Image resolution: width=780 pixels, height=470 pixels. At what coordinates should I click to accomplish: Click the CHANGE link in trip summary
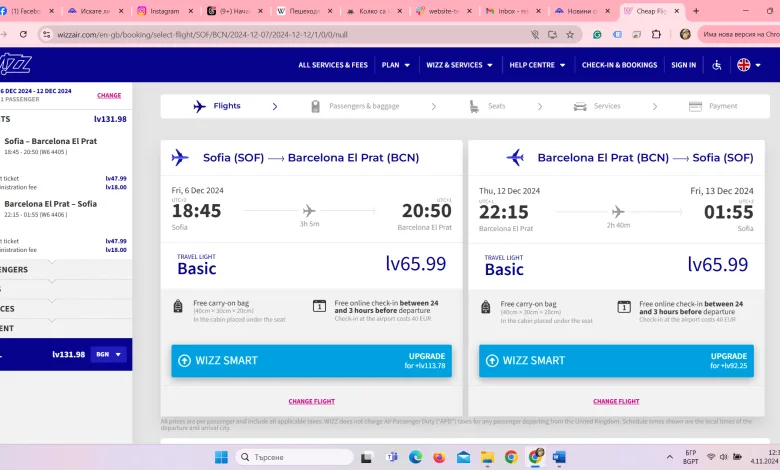coord(109,95)
